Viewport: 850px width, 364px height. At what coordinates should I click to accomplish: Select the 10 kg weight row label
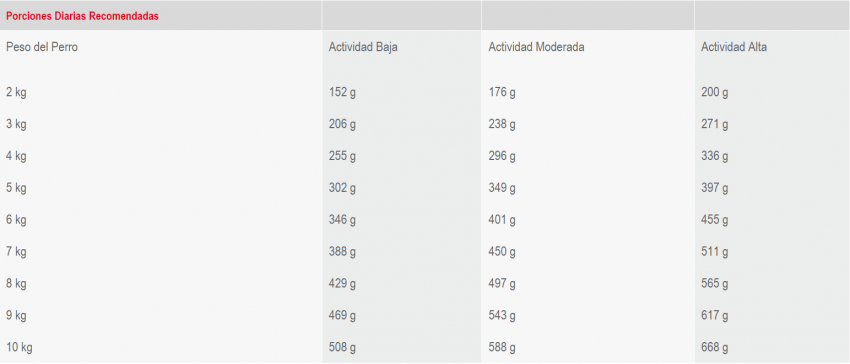19,347
